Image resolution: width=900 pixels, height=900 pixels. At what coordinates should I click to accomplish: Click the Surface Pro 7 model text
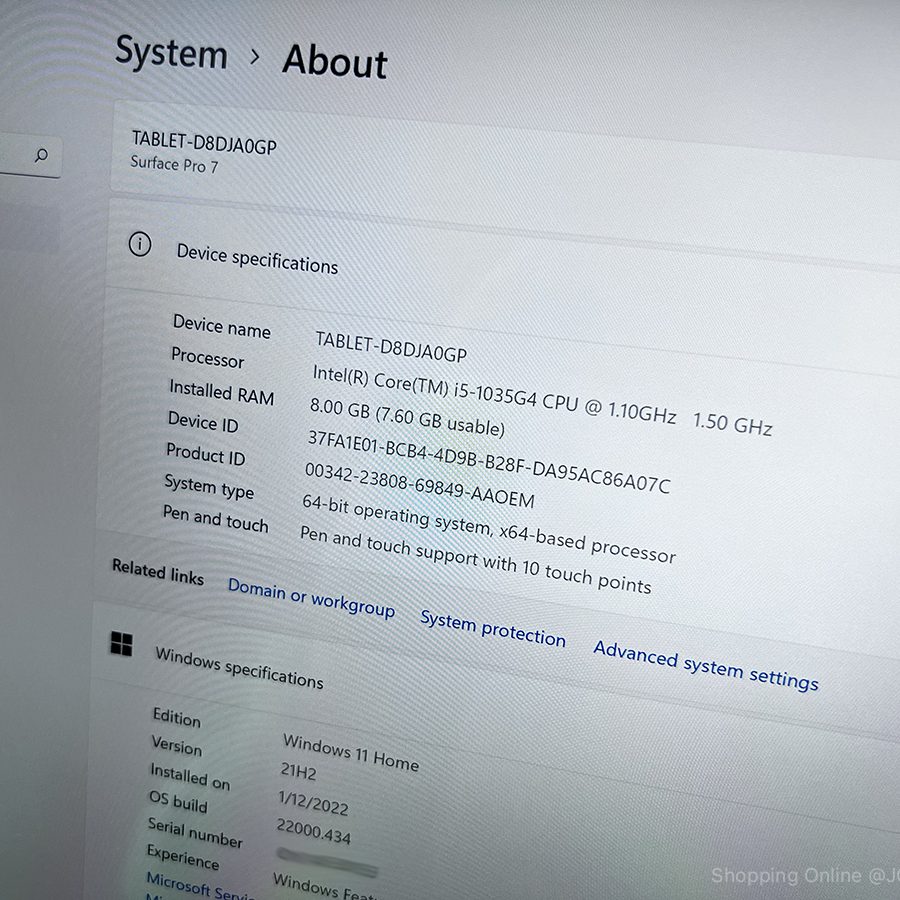tap(174, 165)
